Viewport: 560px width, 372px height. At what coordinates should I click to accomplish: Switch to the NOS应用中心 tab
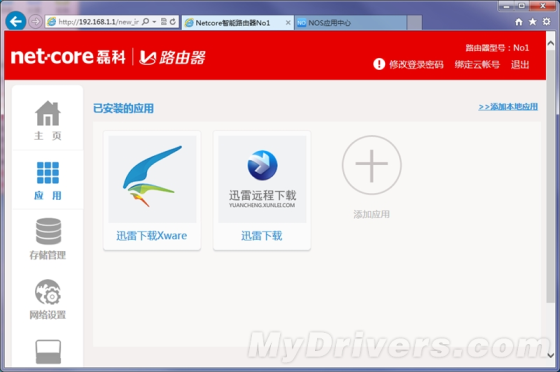point(350,23)
